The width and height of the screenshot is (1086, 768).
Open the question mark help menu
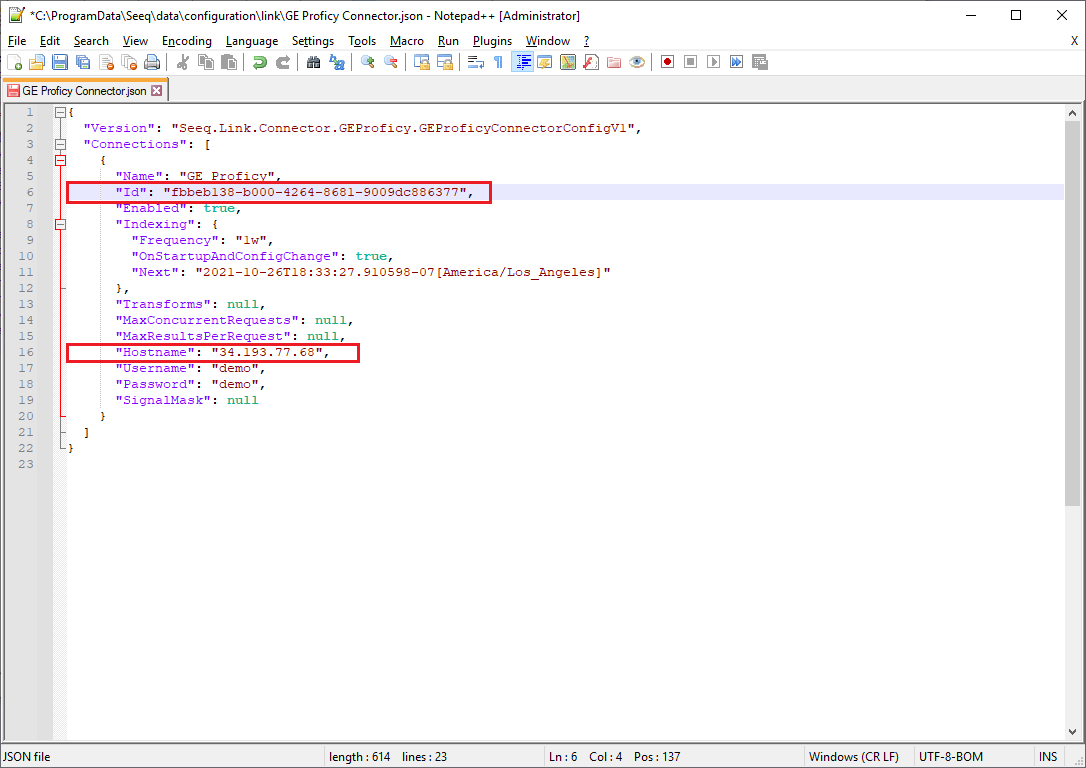[587, 41]
